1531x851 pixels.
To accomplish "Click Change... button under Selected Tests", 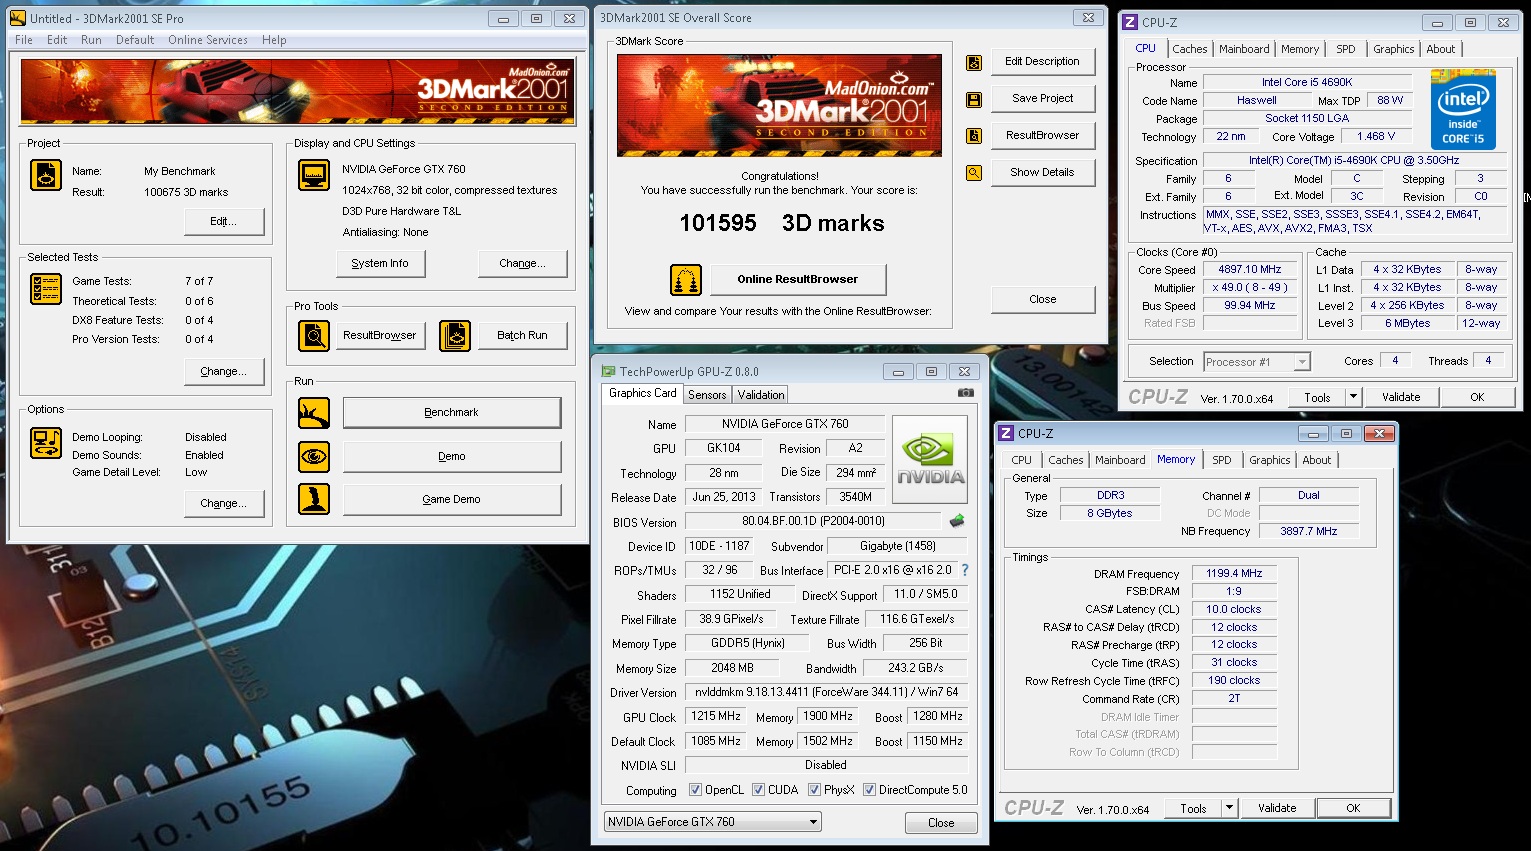I will [x=224, y=371].
